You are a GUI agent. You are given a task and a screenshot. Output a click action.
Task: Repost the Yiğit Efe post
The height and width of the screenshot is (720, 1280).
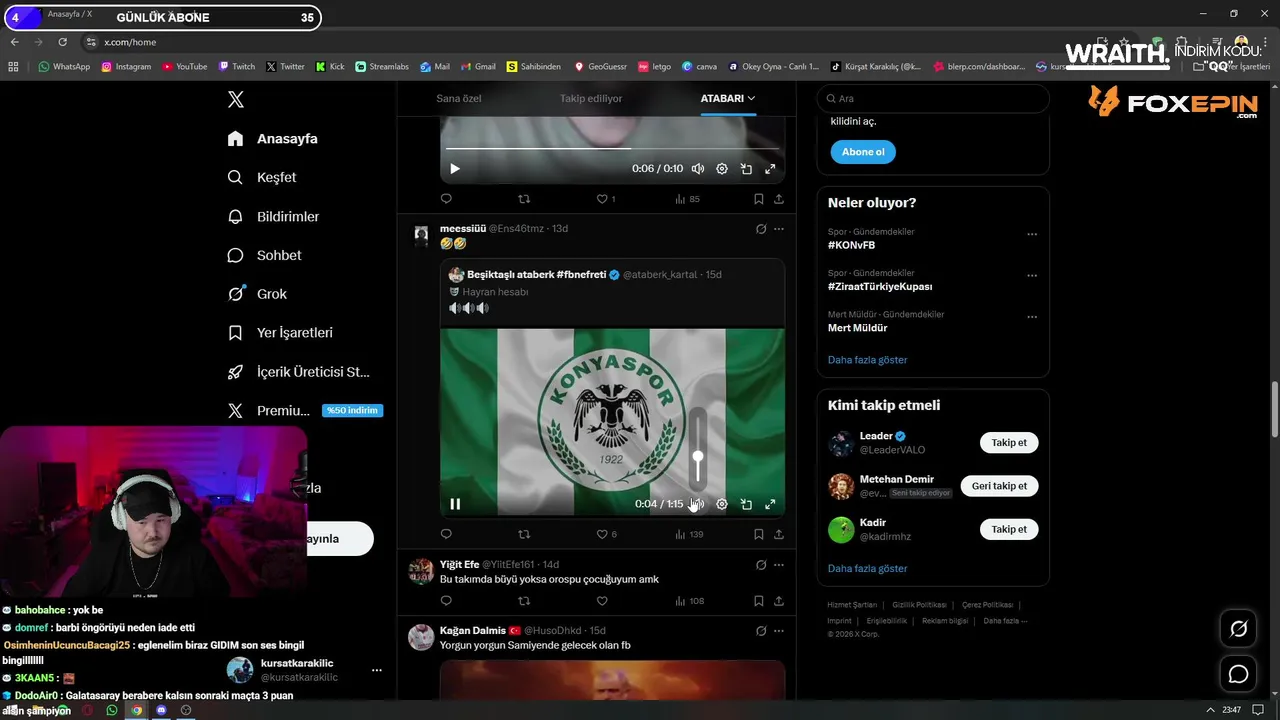pyautogui.click(x=524, y=601)
